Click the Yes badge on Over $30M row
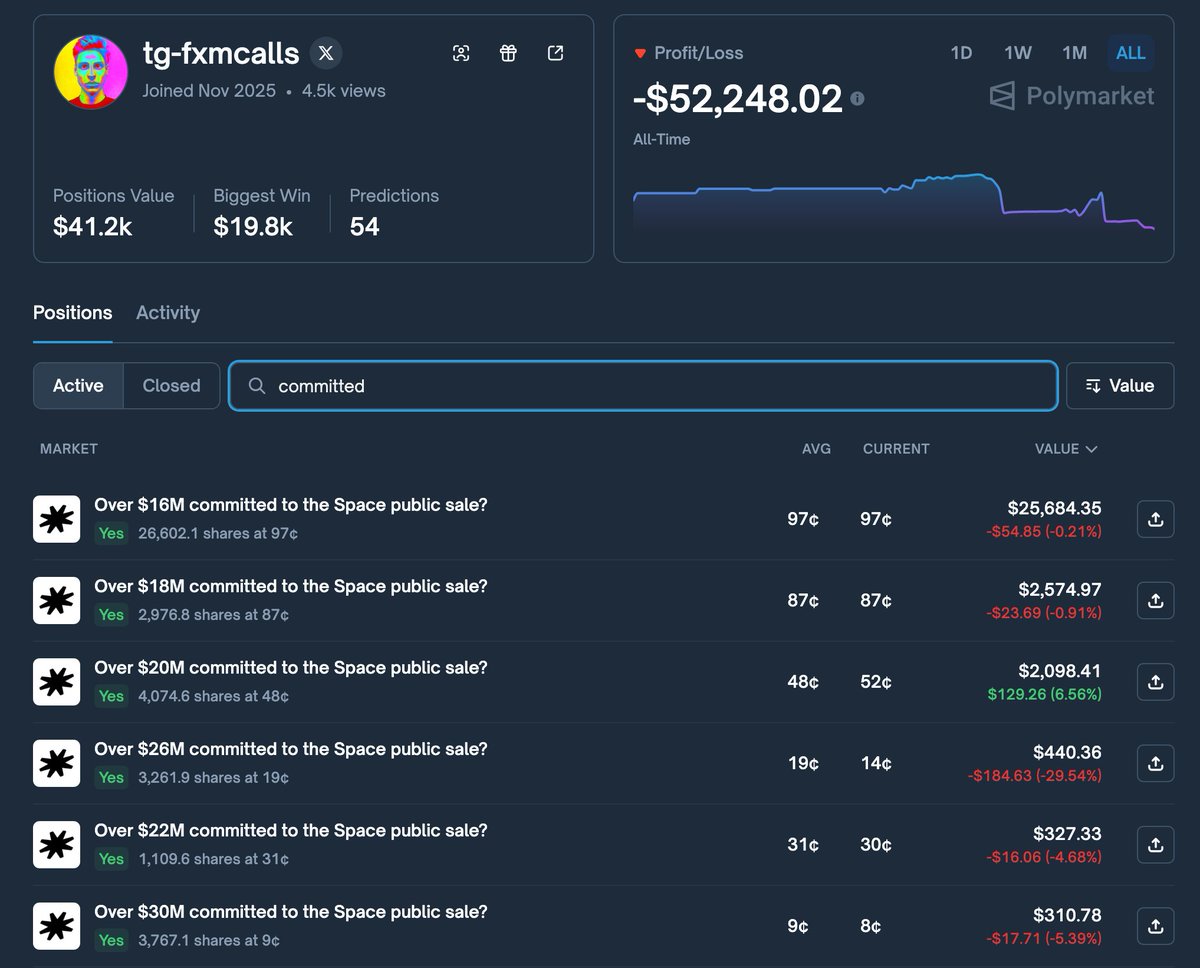 (x=111, y=940)
